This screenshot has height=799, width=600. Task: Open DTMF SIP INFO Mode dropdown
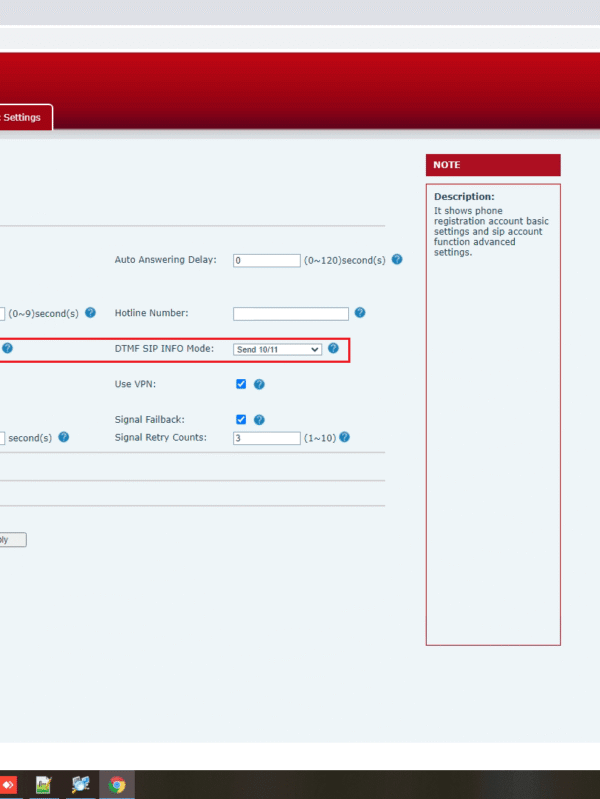(x=277, y=350)
